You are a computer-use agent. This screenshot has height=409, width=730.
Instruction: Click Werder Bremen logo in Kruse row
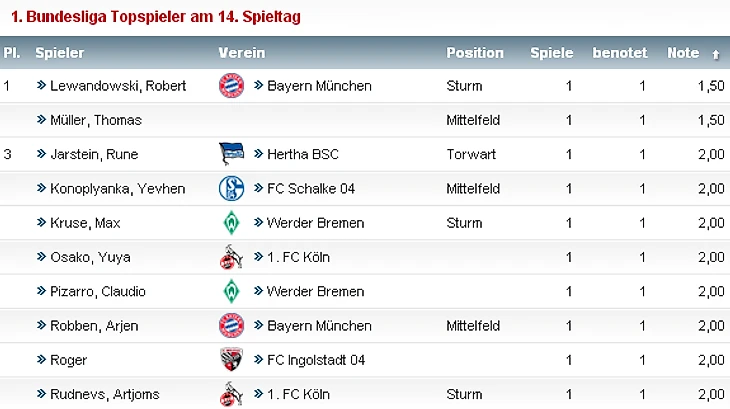pos(231,222)
